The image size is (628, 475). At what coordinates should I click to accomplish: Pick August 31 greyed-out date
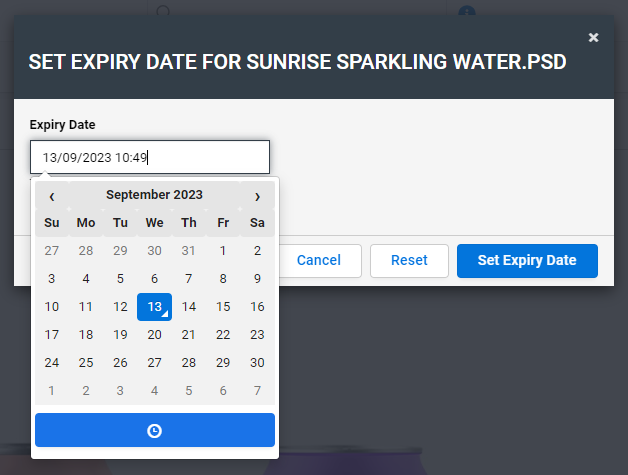tap(189, 251)
